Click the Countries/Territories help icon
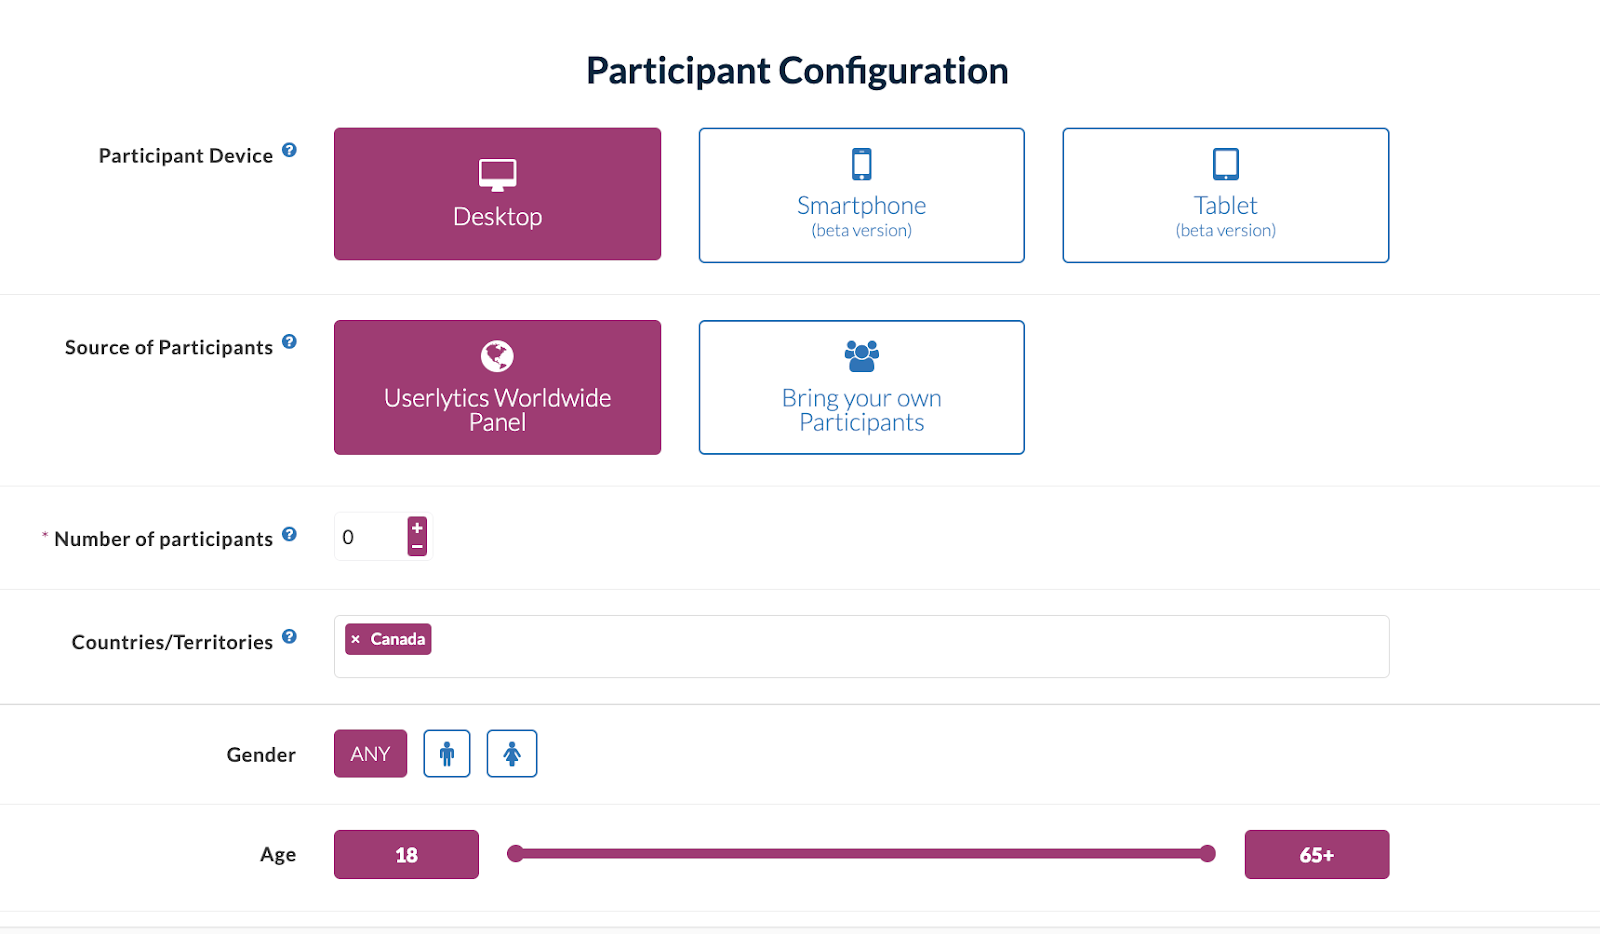Viewport: 1600px width, 934px height. tap(289, 637)
